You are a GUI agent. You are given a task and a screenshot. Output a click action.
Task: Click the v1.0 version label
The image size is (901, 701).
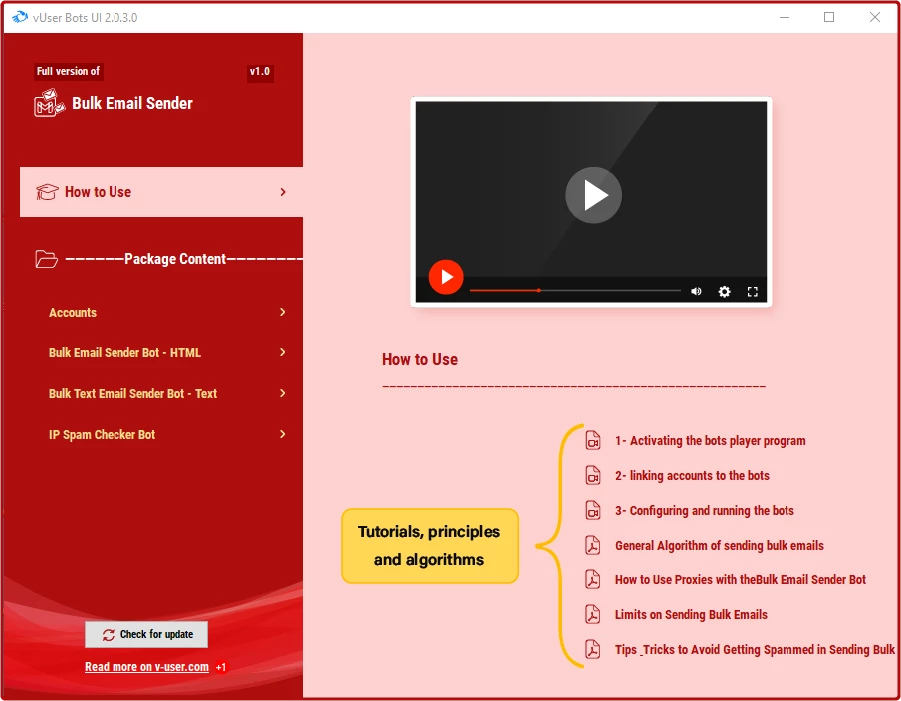click(260, 72)
